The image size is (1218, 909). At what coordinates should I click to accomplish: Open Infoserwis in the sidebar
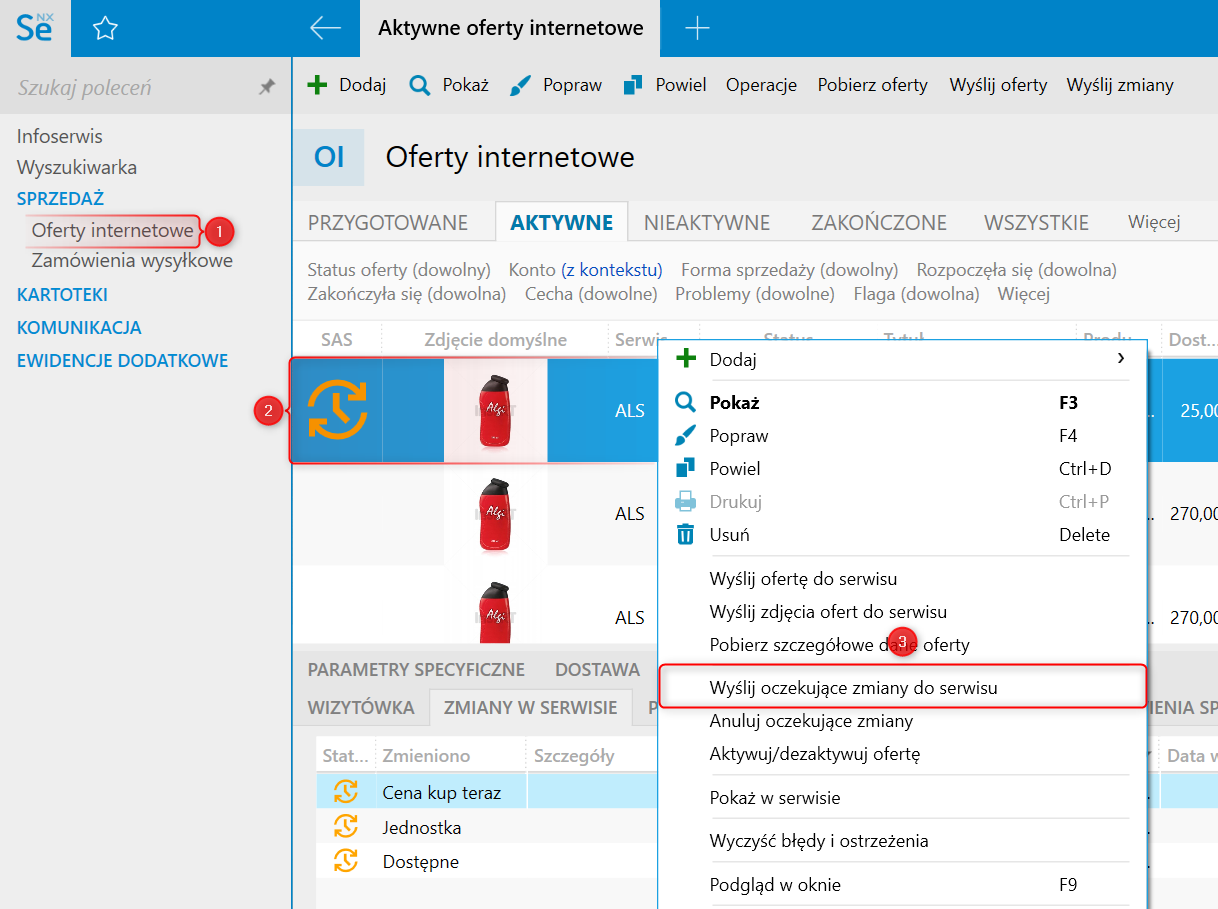pyautogui.click(x=60, y=136)
